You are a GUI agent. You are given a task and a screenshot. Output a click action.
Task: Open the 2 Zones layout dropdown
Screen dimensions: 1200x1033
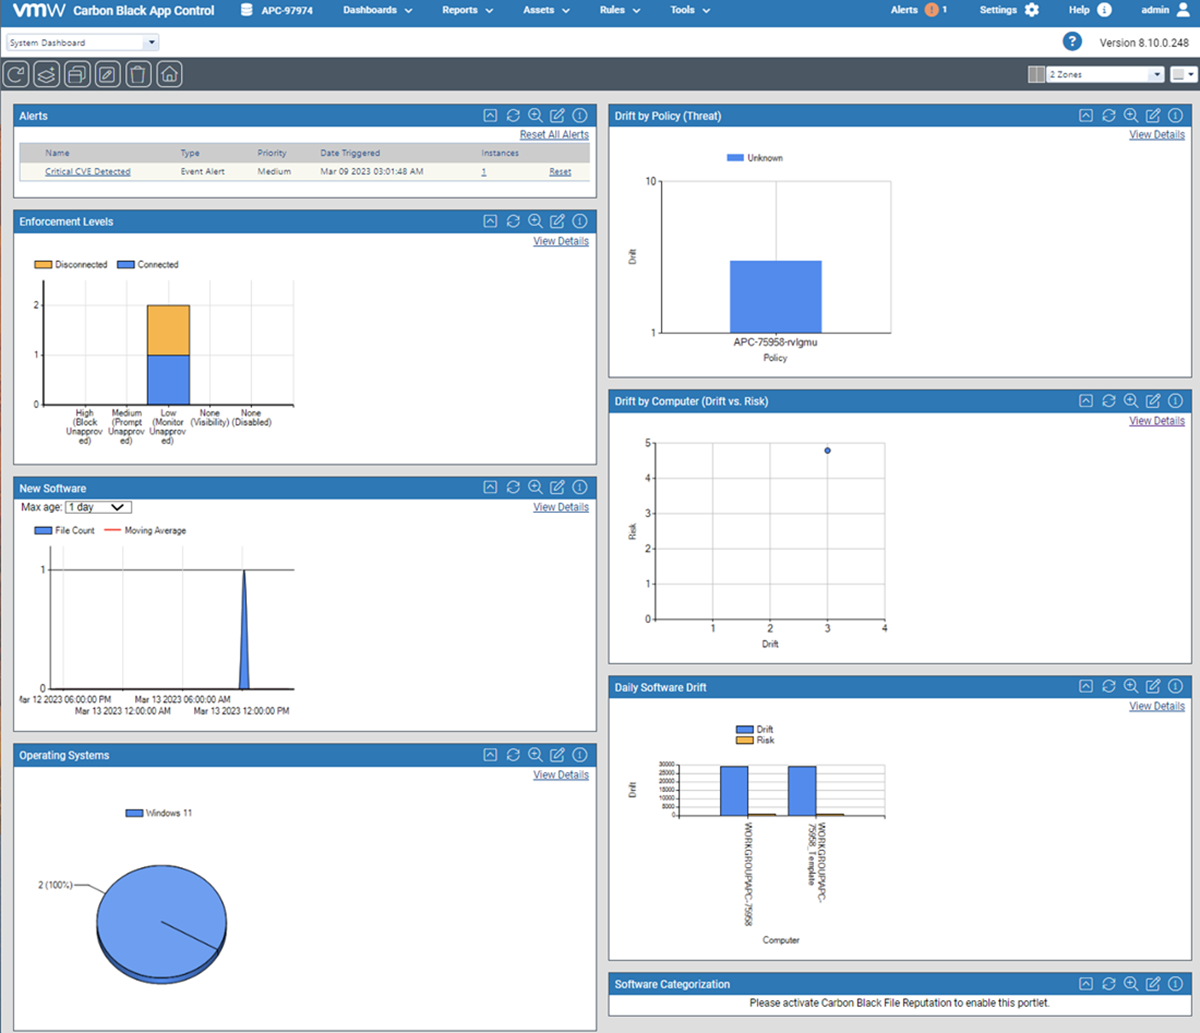[x=1158, y=73]
